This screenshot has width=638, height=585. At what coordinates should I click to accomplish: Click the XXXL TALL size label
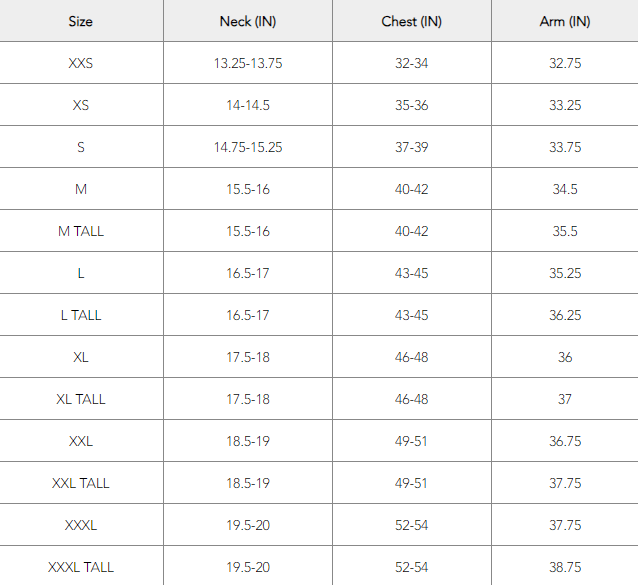(x=81, y=567)
